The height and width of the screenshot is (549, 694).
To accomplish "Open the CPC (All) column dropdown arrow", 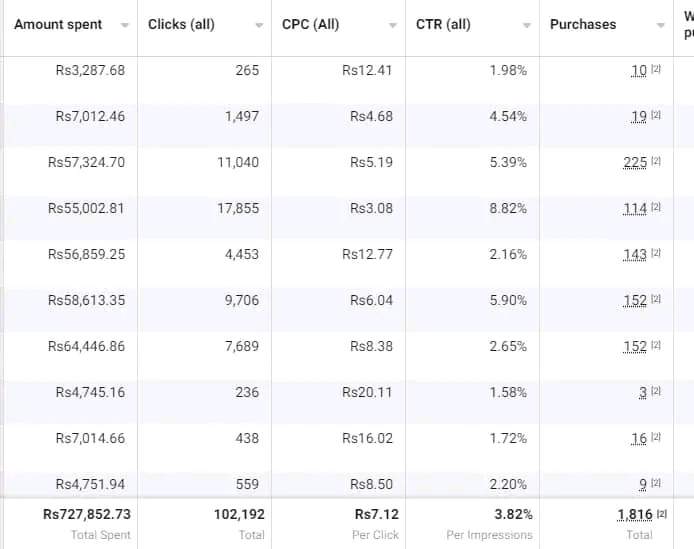I will coord(392,25).
